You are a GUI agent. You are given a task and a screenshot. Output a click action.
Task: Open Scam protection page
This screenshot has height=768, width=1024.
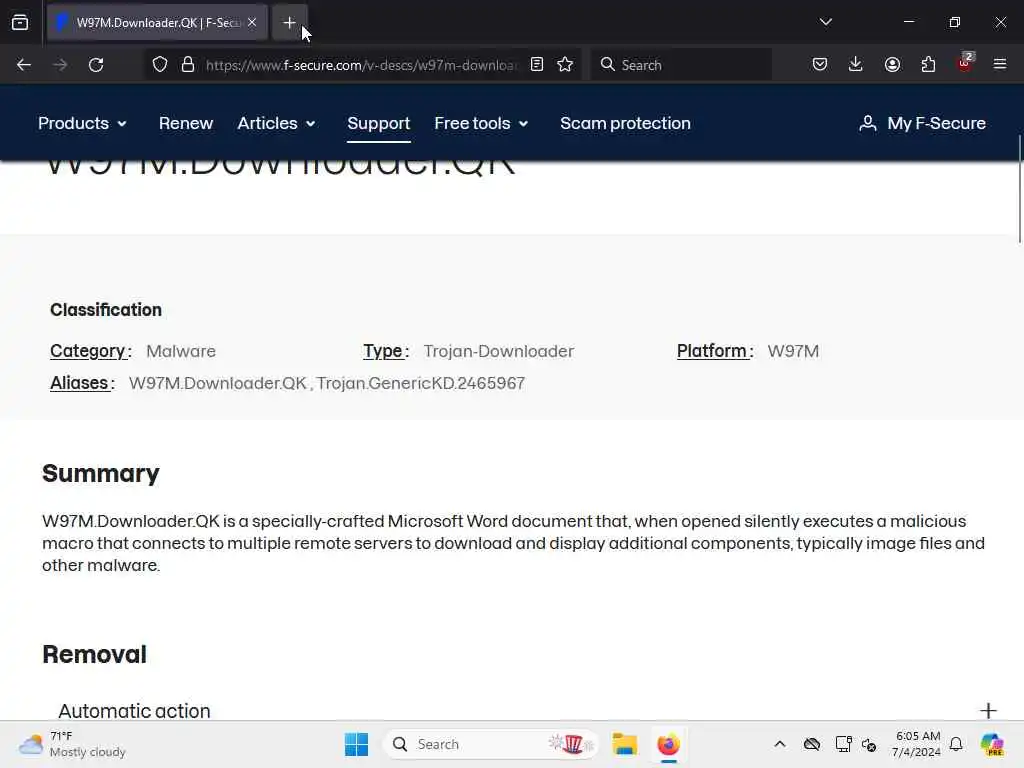pyautogui.click(x=626, y=123)
